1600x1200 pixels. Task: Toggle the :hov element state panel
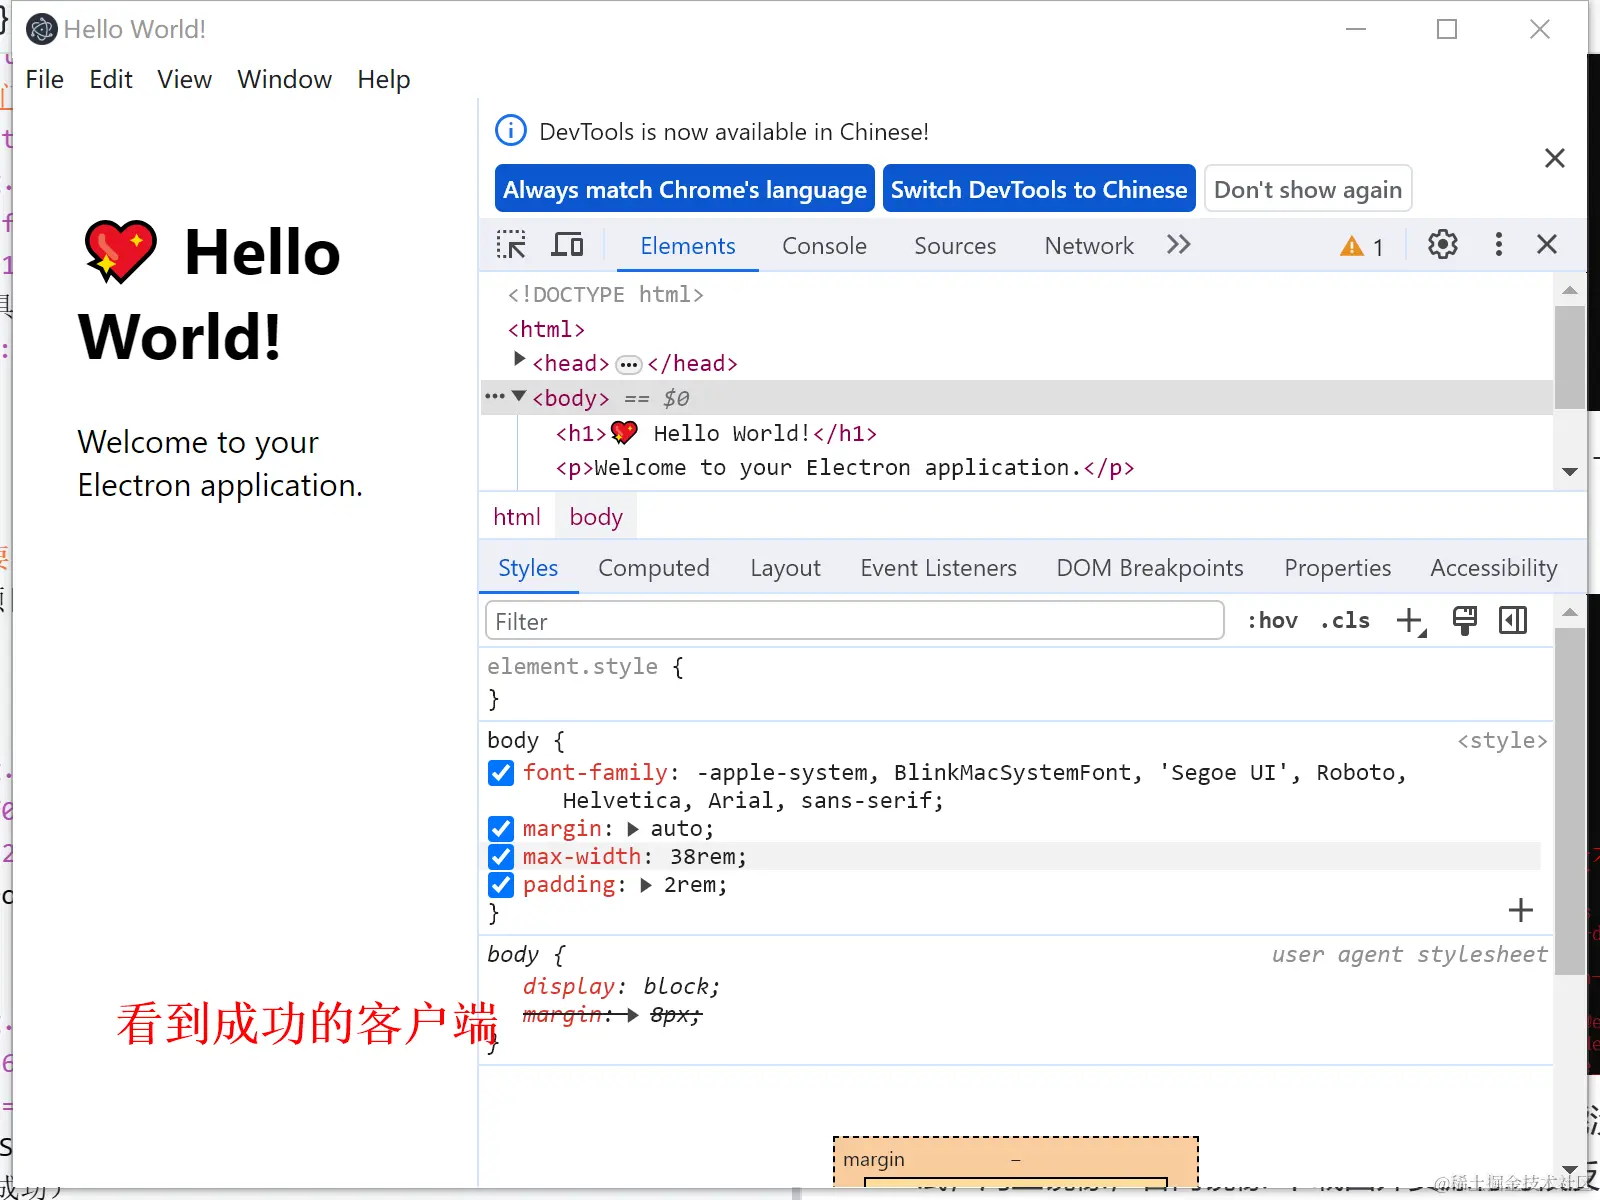pos(1272,621)
